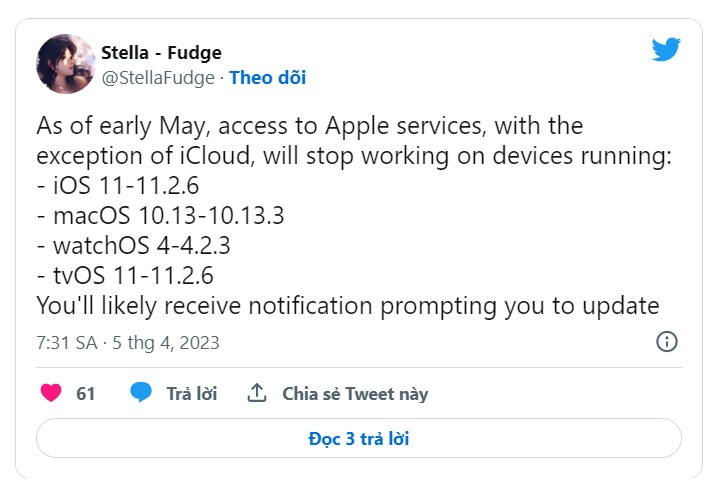Screen dimensions: 721x487
Task: Click the like count 61
Action: click(x=86, y=394)
